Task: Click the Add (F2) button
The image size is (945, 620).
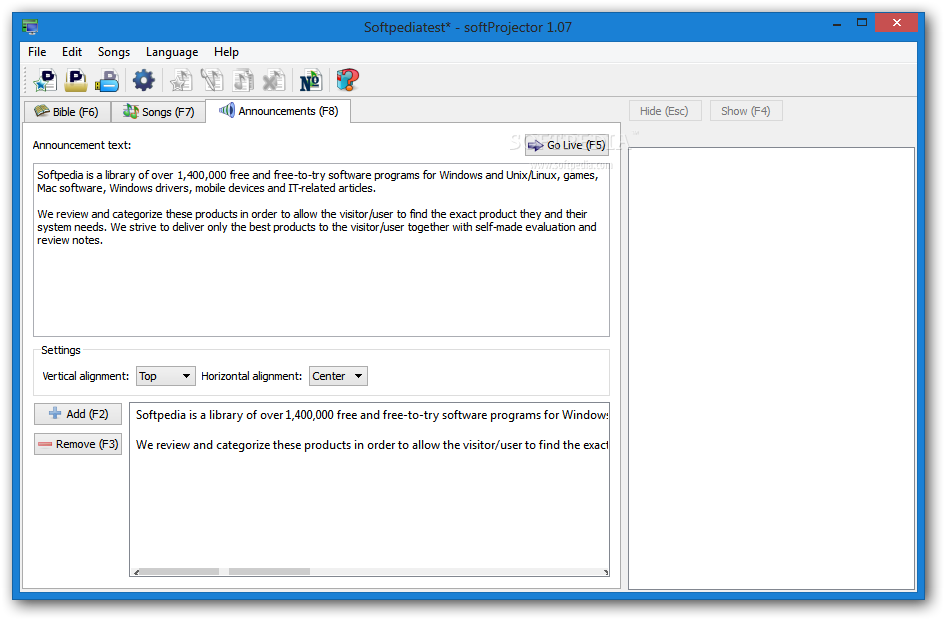Action: 78,414
